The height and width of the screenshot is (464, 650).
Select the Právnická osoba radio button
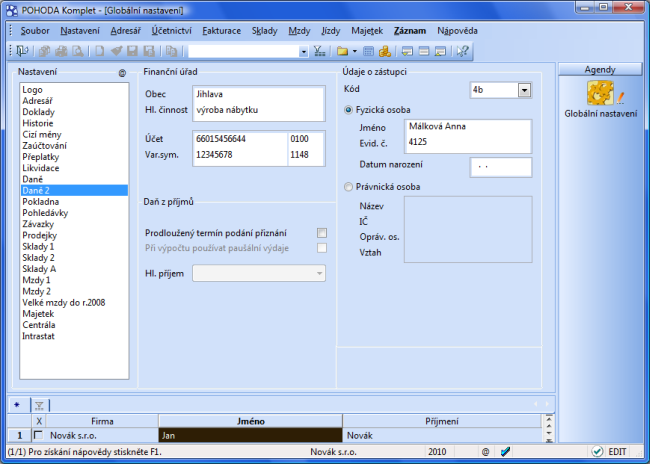pyautogui.click(x=349, y=187)
